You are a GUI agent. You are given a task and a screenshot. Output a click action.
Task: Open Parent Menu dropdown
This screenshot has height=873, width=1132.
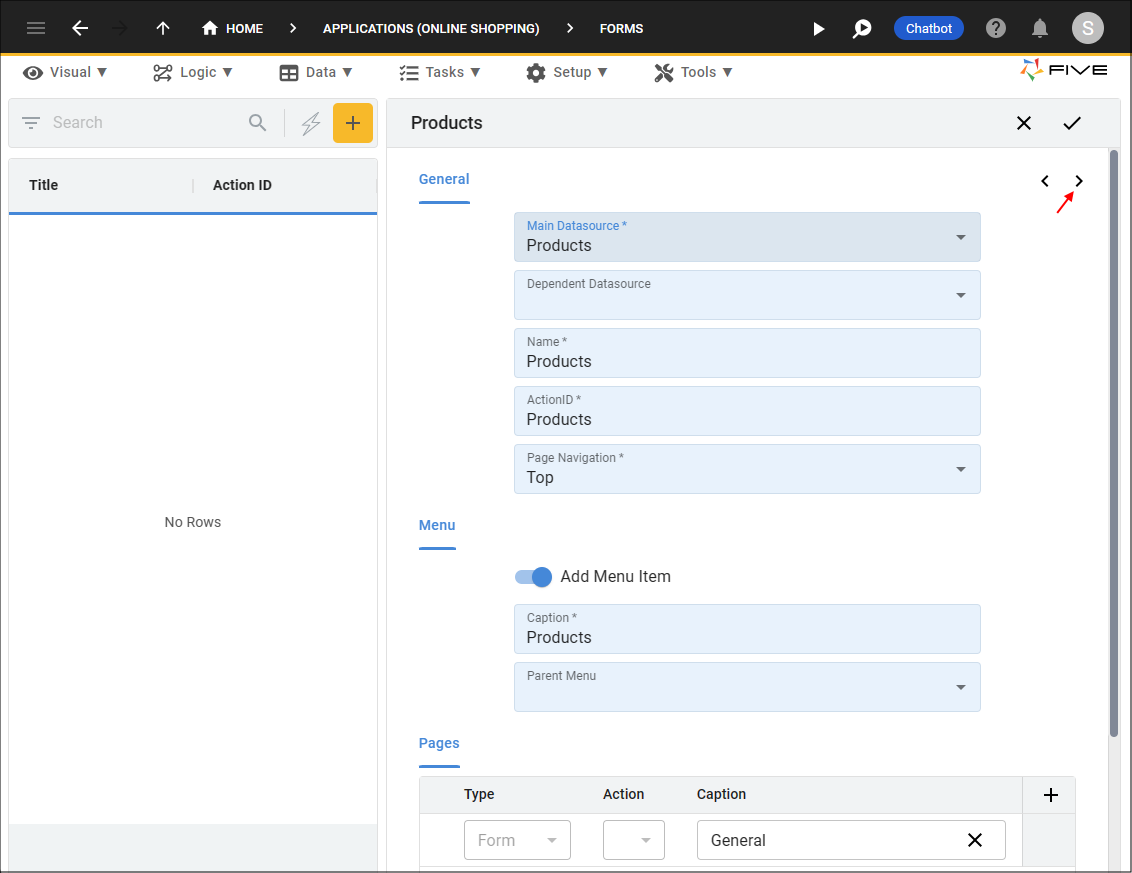[x=747, y=687]
